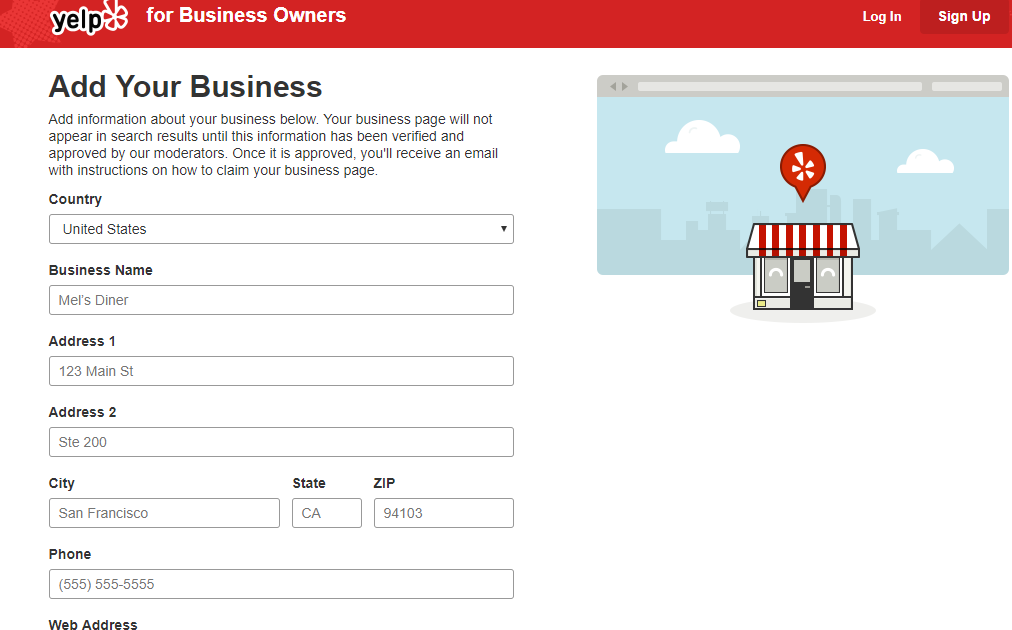Select the Address 2 input box

coord(281,442)
